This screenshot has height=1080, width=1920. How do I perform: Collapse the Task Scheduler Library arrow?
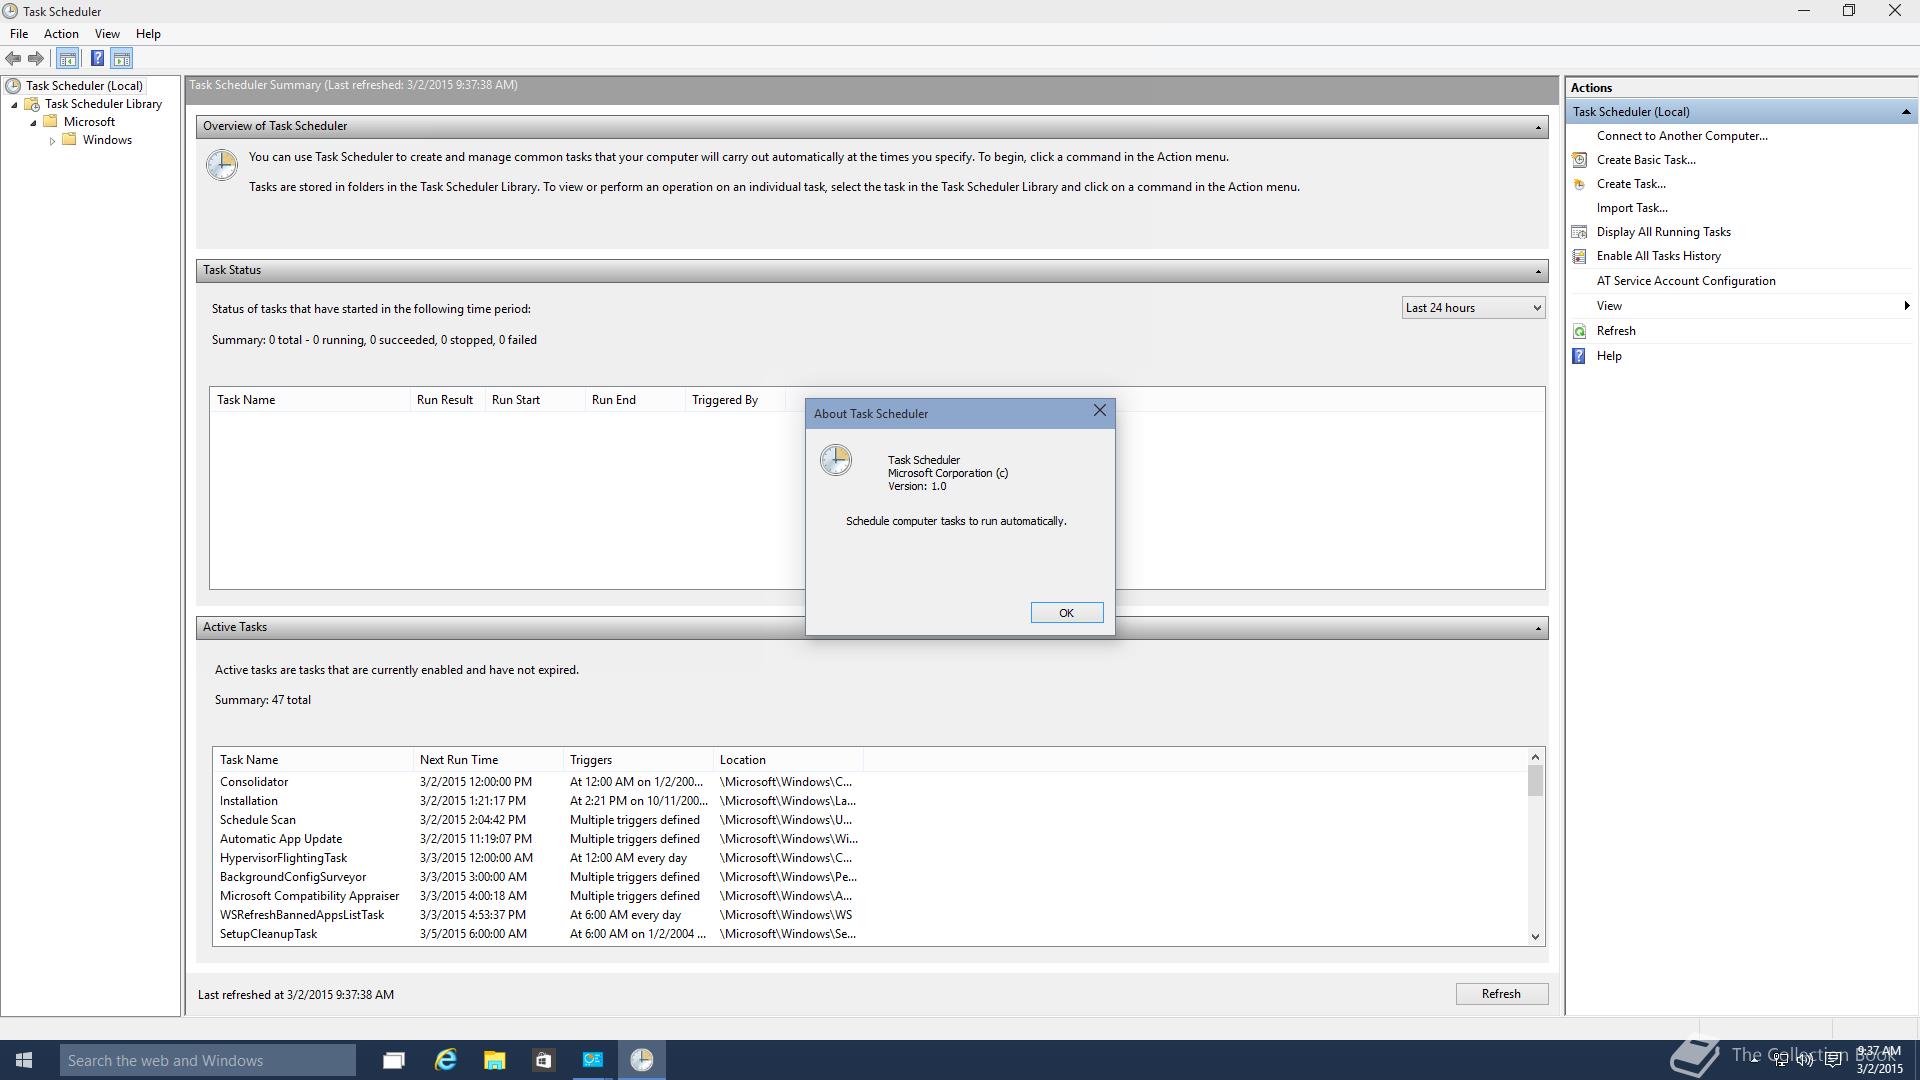tap(14, 105)
